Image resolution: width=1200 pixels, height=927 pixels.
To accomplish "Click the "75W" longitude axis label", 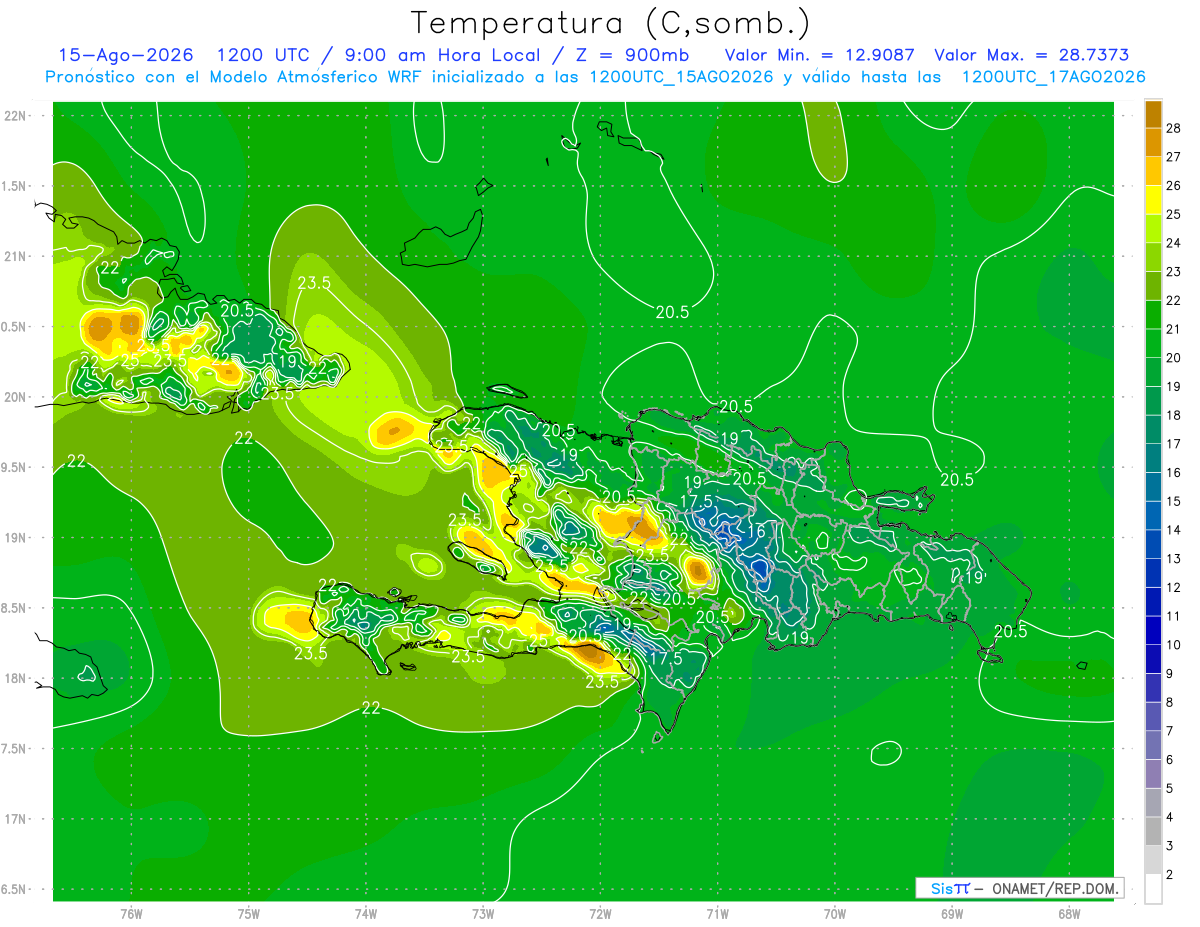I will point(248,913).
